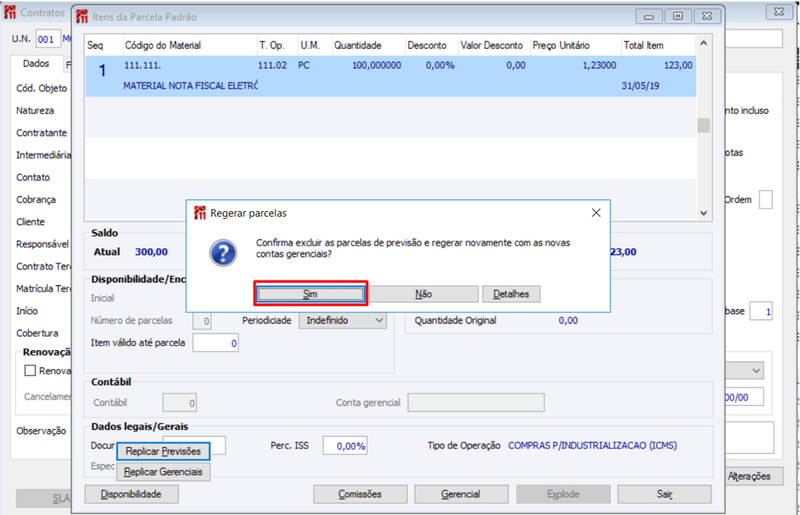
Task: Choose Não in the Regerar parcelas dialog
Action: click(x=423, y=294)
